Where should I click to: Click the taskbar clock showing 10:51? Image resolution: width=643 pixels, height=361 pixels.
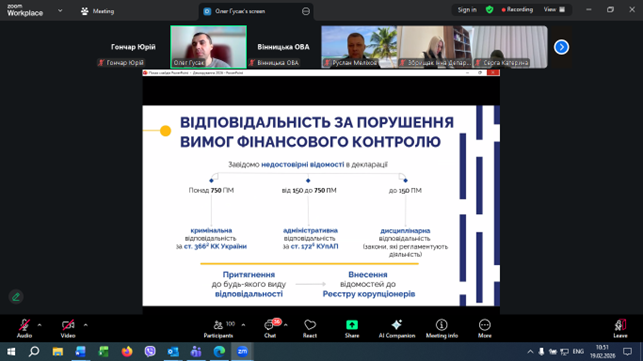pos(603,352)
